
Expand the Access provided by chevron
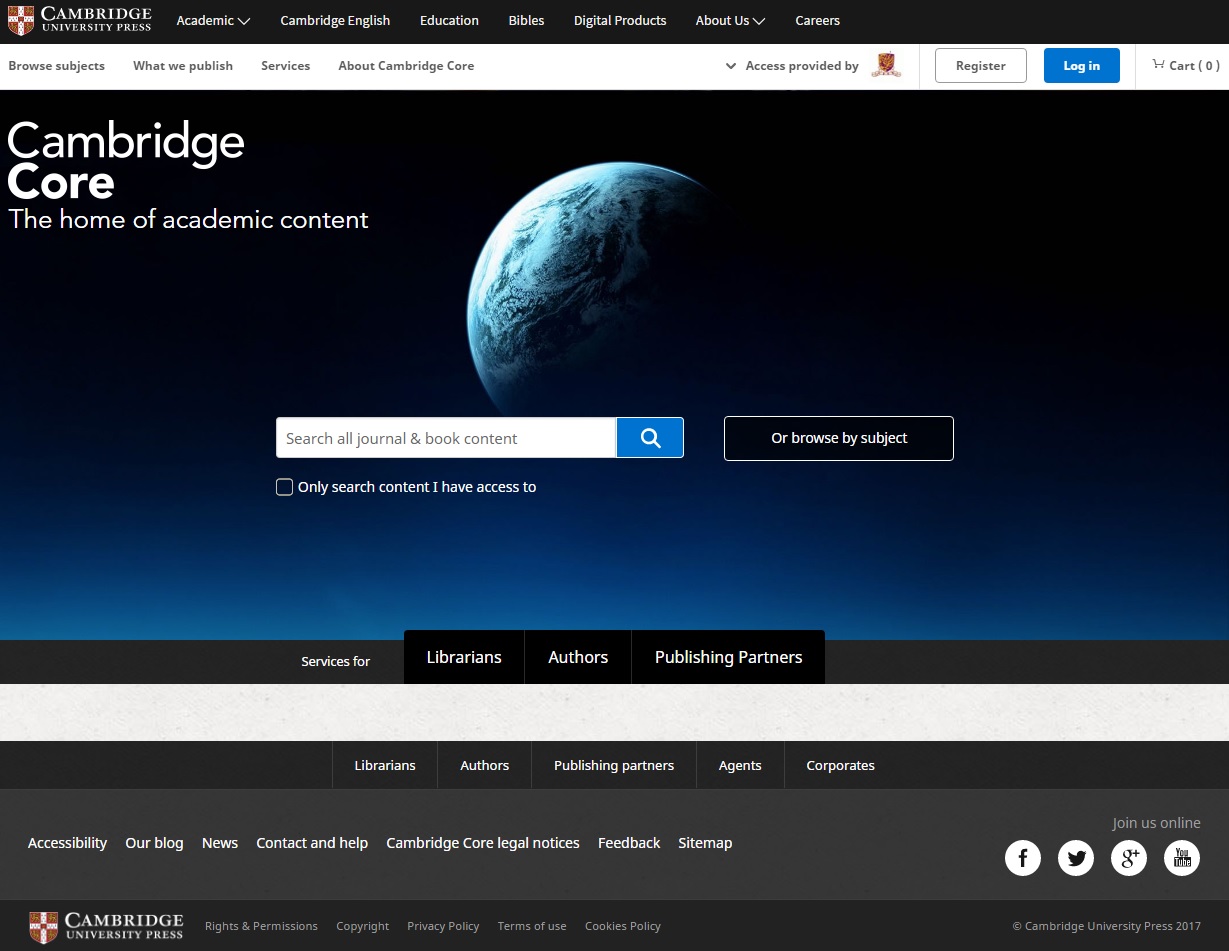click(731, 66)
